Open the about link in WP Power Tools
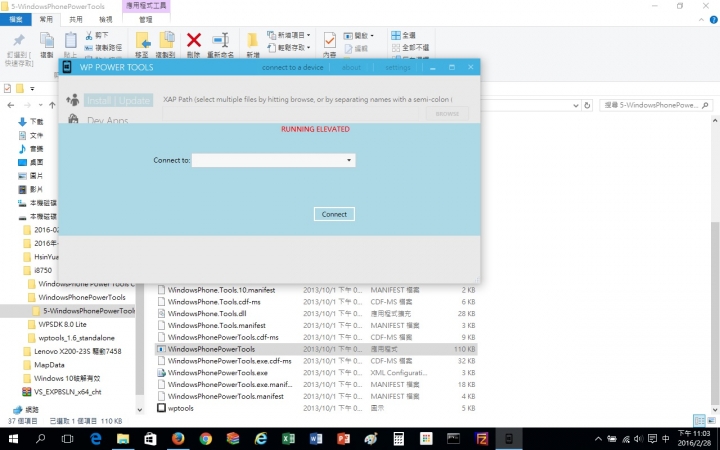The width and height of the screenshot is (720, 450). click(351, 68)
